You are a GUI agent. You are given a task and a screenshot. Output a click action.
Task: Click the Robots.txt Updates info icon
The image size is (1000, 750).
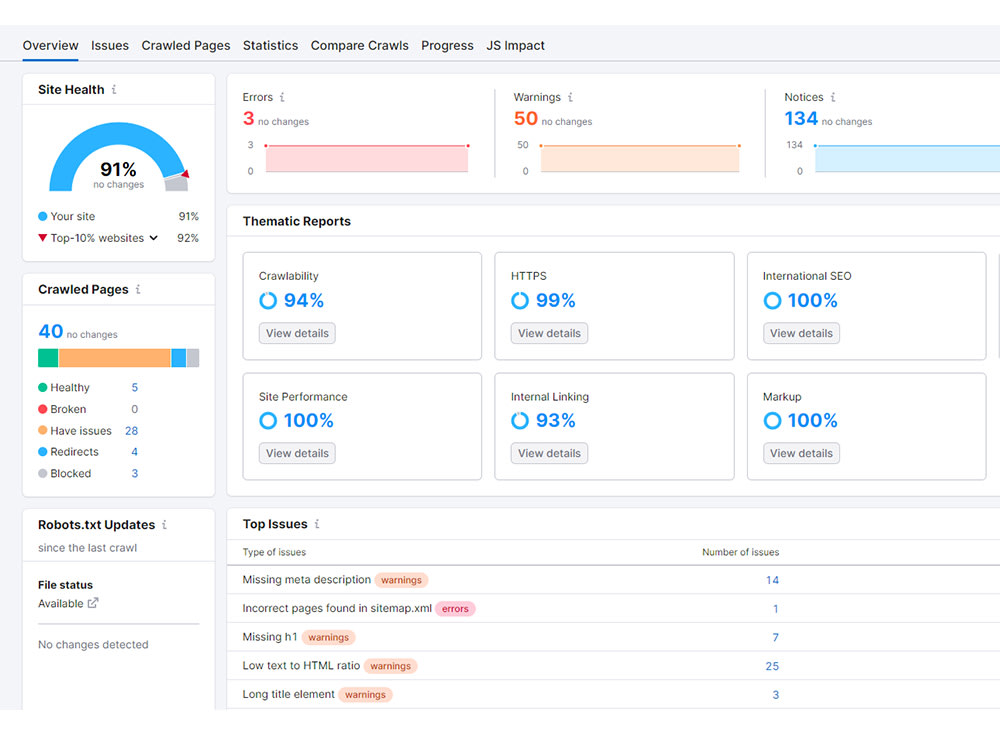pyautogui.click(x=165, y=524)
